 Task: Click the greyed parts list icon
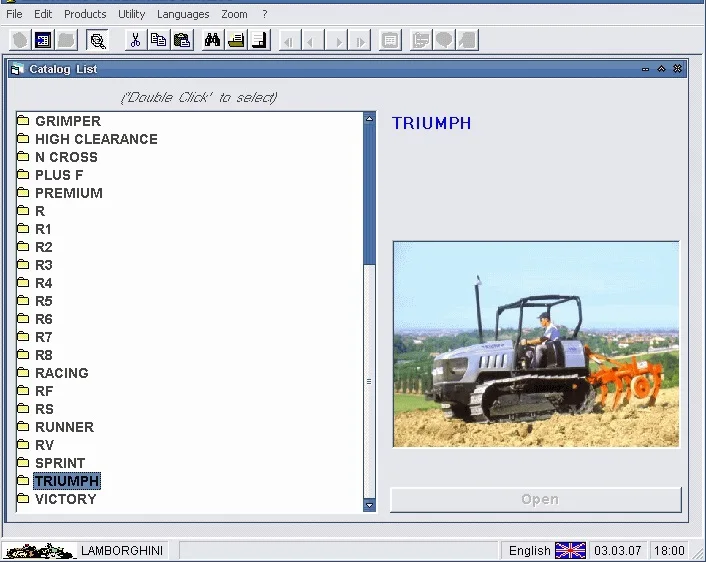pos(421,41)
